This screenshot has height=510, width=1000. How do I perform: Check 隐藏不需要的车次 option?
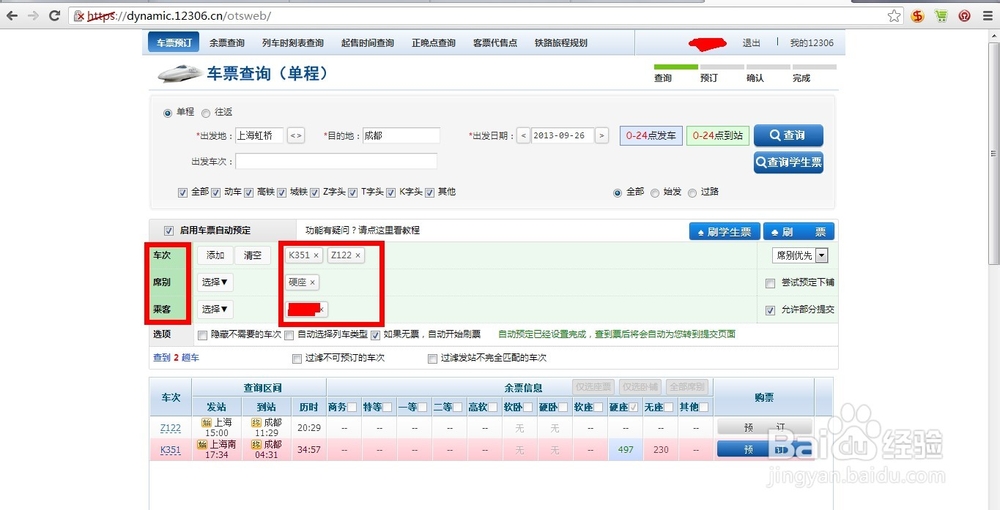[203, 335]
